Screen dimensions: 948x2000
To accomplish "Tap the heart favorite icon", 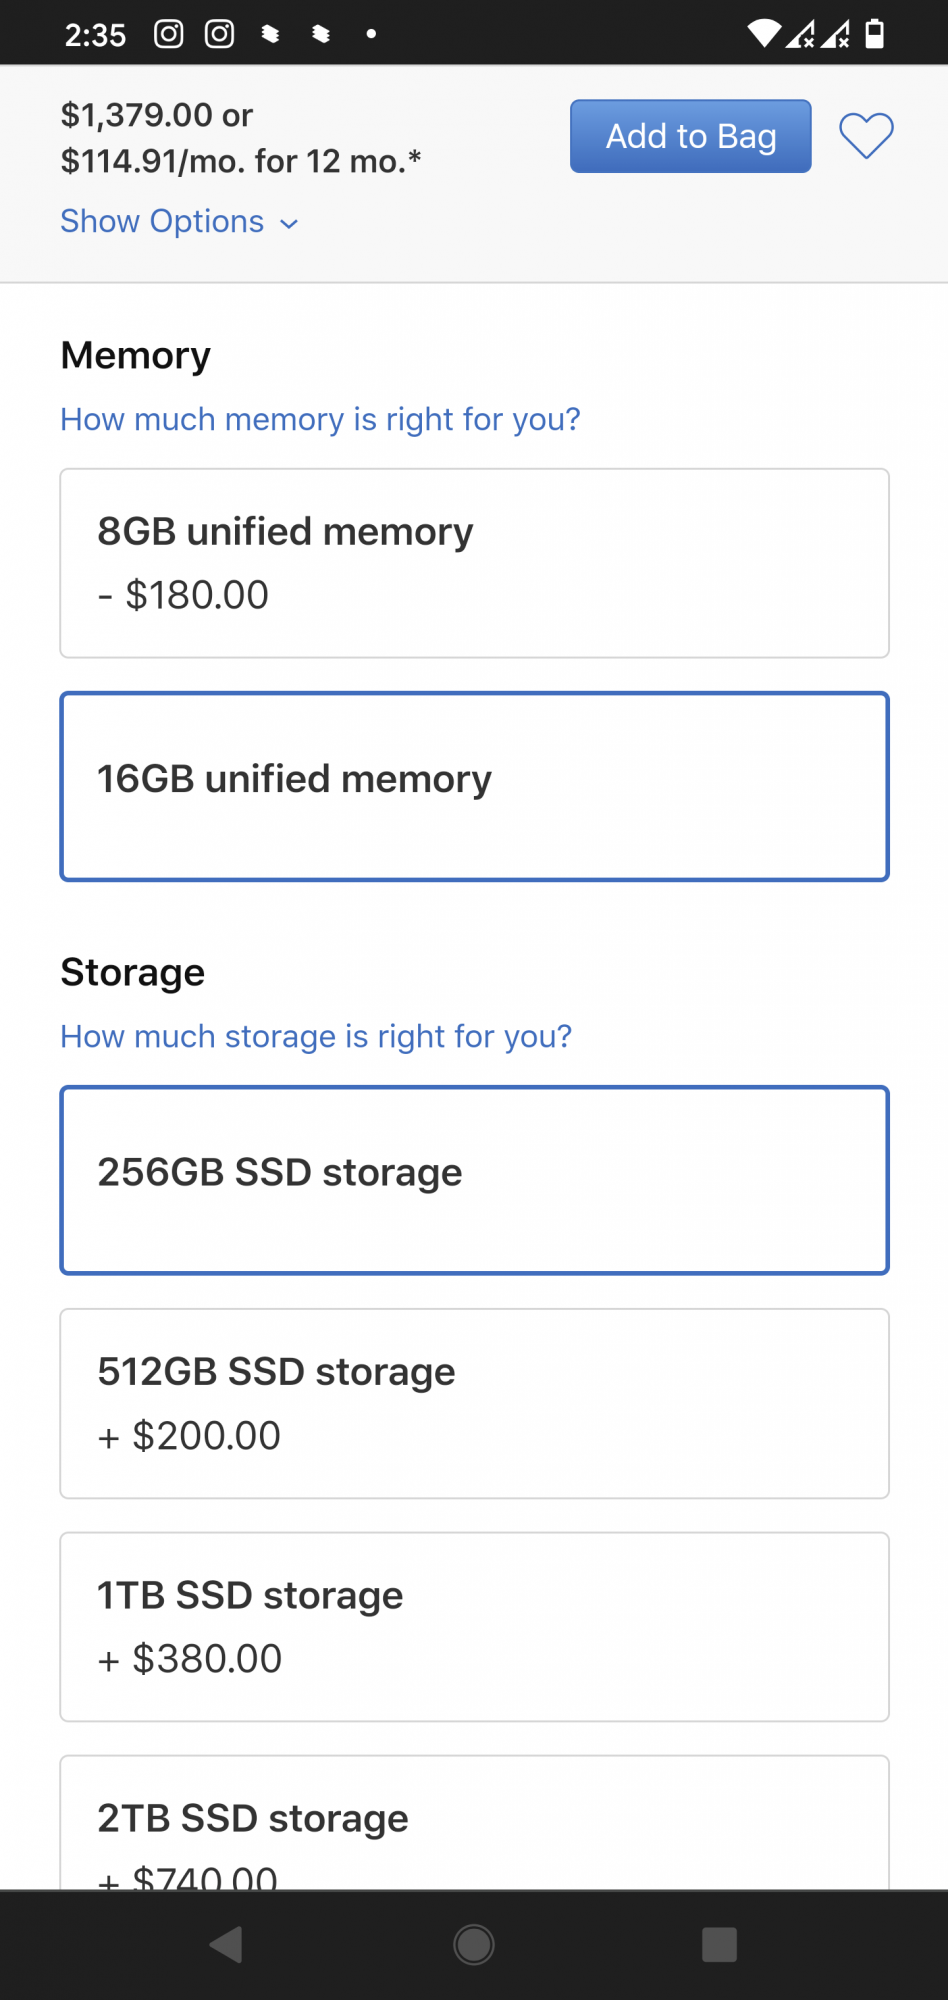I will [866, 136].
